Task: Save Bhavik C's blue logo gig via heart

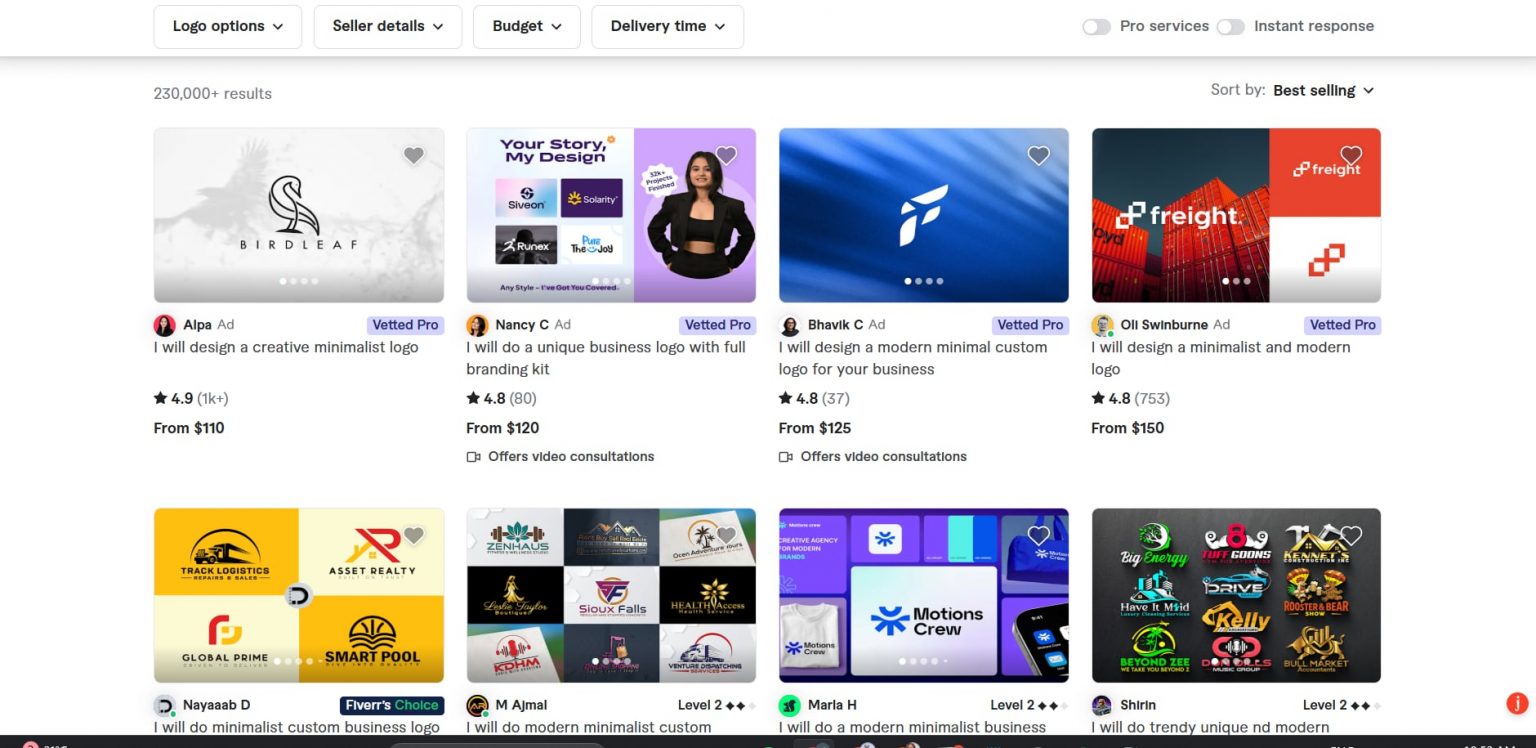Action: point(1039,155)
